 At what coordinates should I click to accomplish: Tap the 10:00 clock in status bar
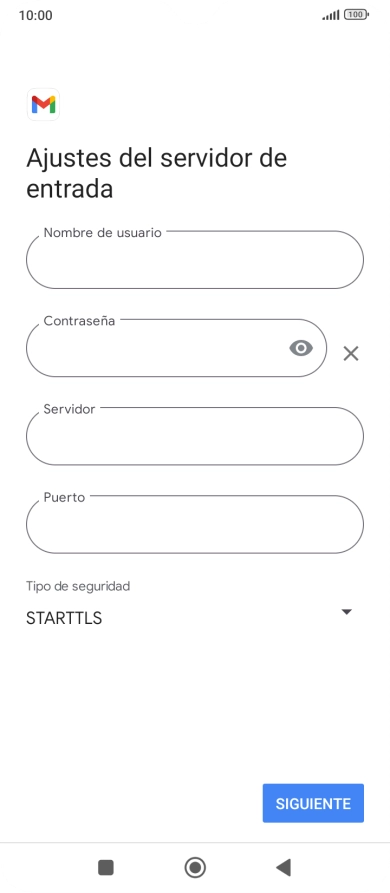[x=35, y=15]
